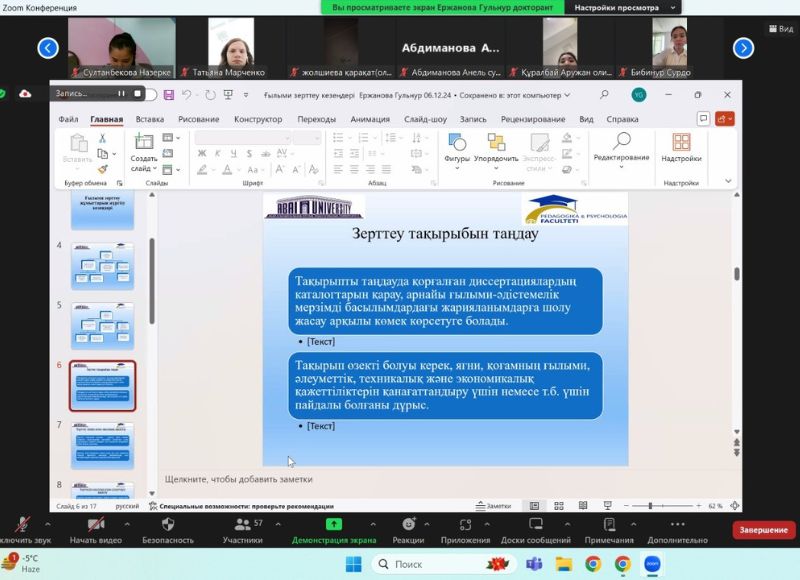
Task: Open the Zoom Security (Безопасность) shield icon
Action: click(x=168, y=524)
